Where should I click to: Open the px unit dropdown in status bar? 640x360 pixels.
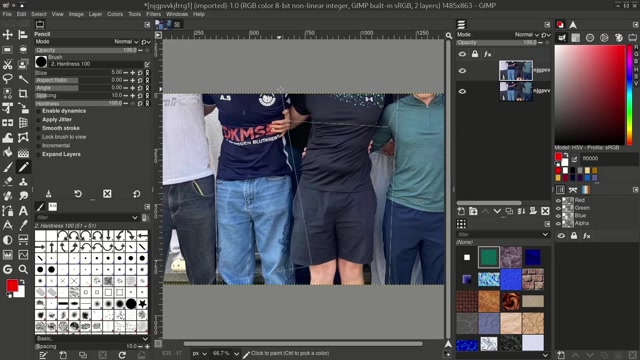pyautogui.click(x=200, y=353)
